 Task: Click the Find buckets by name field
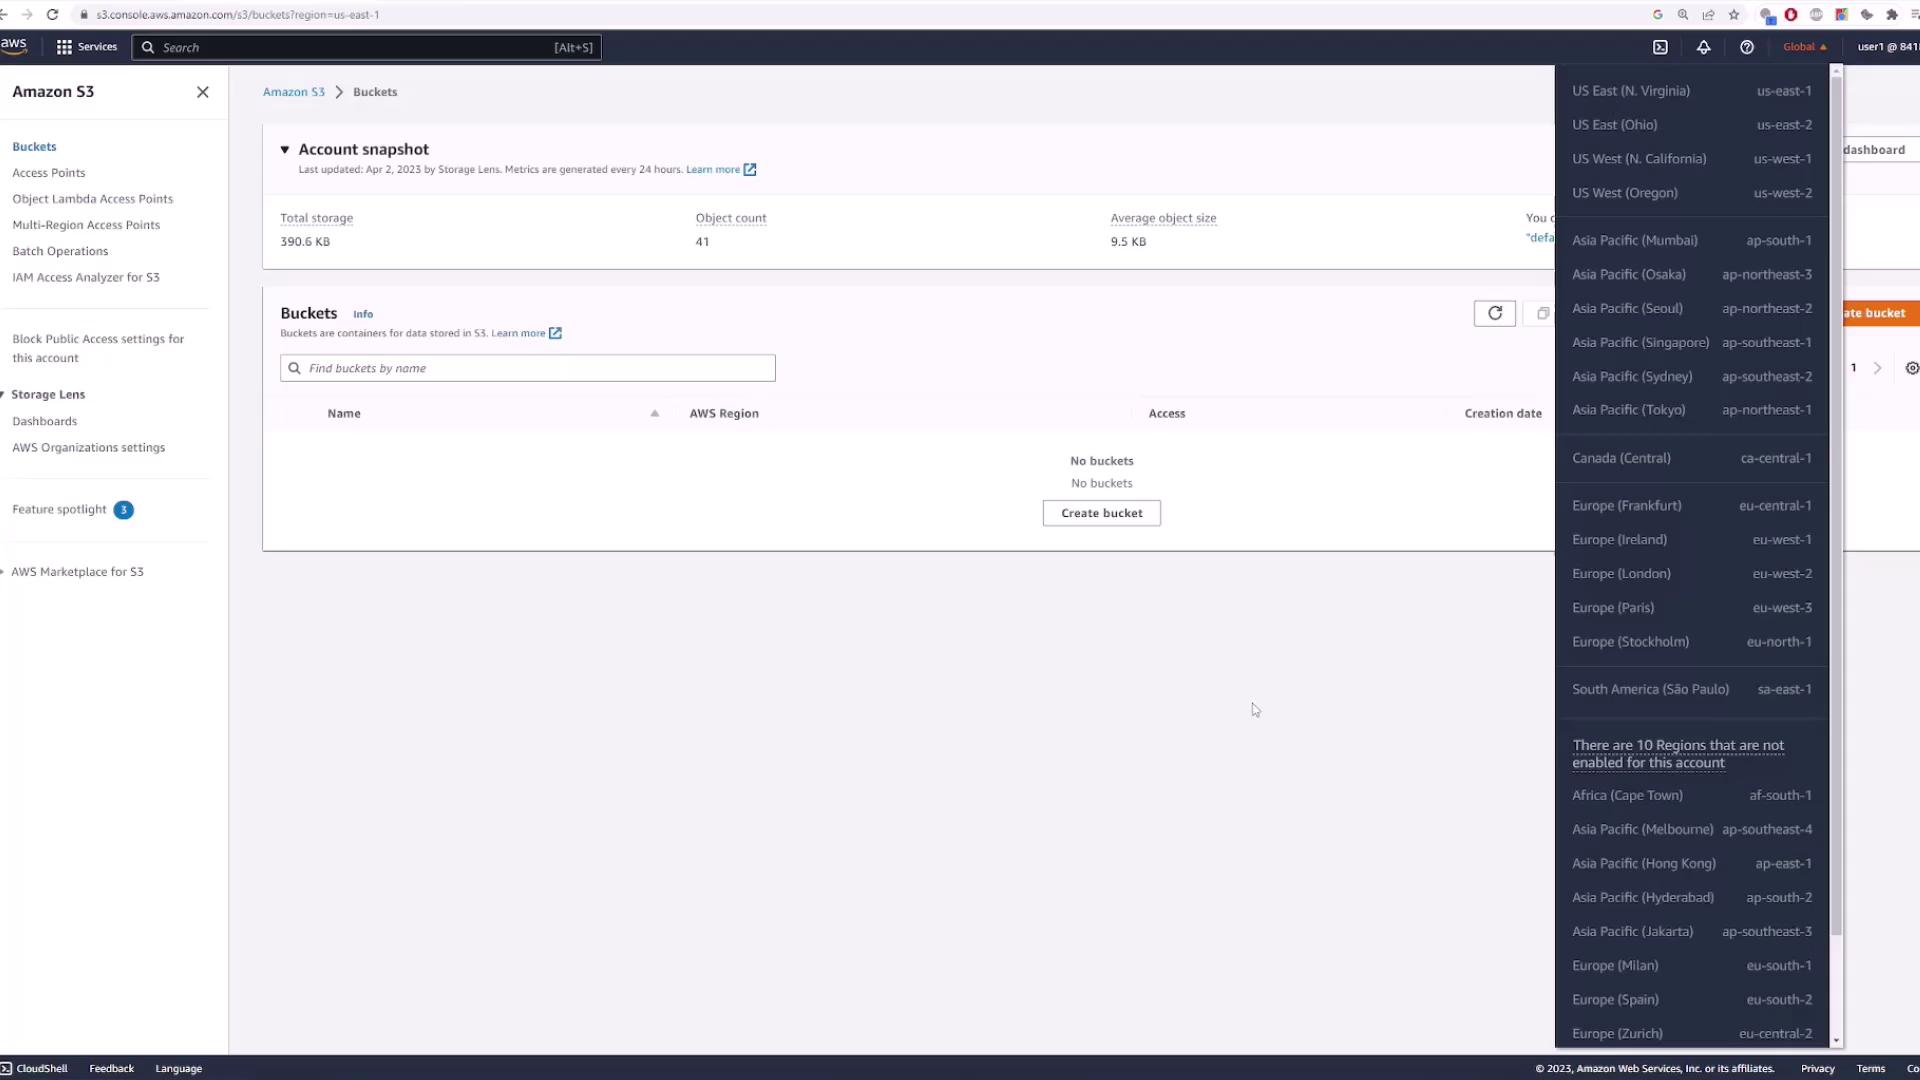tap(530, 368)
